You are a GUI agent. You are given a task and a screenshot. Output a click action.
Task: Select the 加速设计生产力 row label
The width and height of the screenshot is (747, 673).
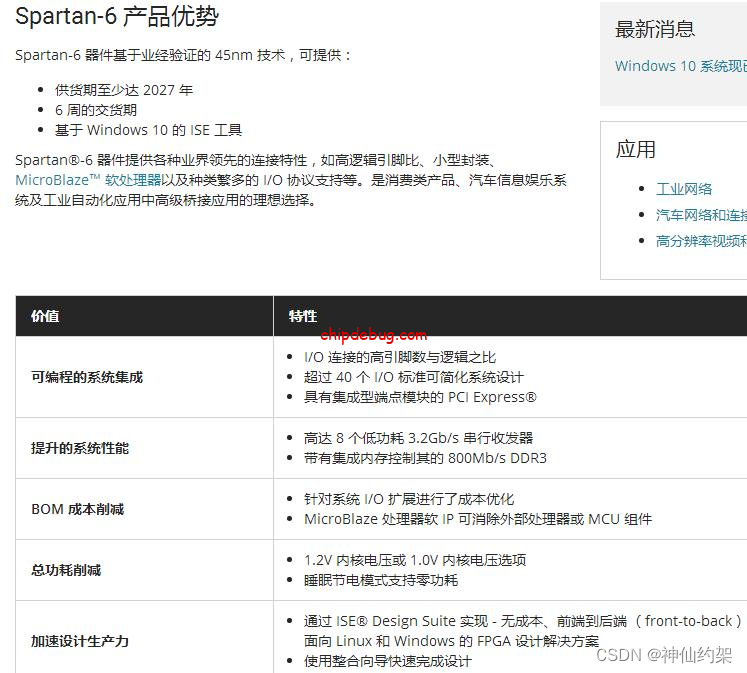(80, 641)
